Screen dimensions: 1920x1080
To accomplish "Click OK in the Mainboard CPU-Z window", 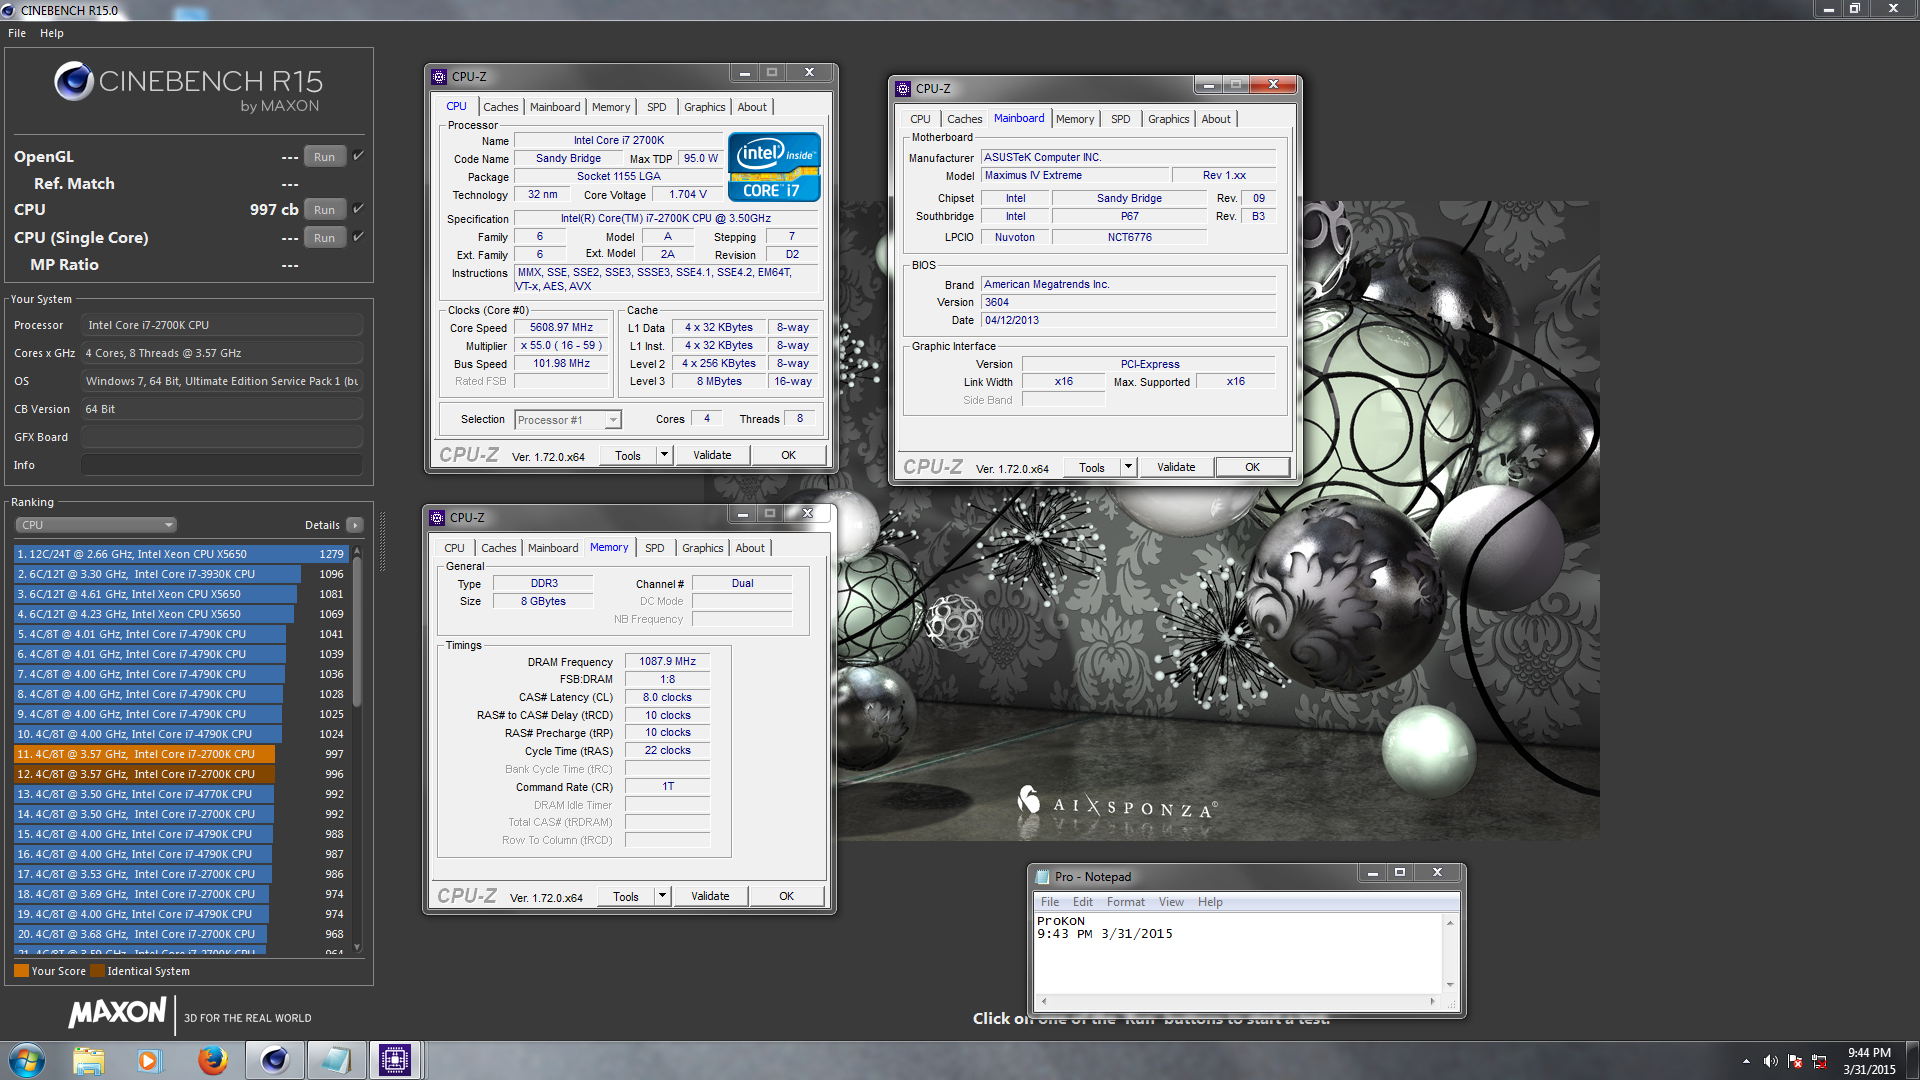I will pos(1252,467).
